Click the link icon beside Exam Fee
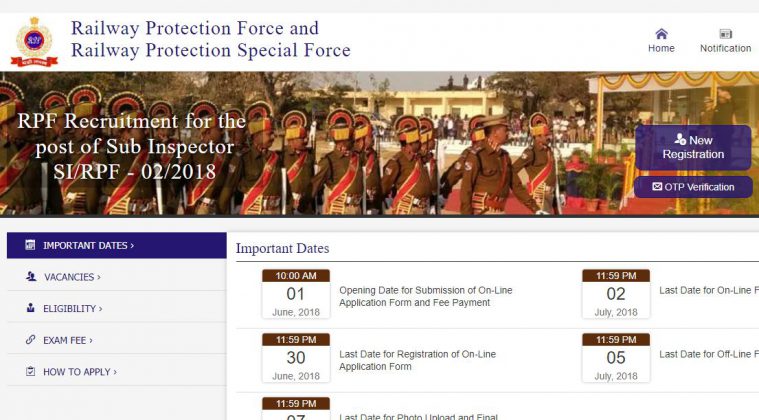Image resolution: width=759 pixels, height=420 pixels. tap(30, 340)
